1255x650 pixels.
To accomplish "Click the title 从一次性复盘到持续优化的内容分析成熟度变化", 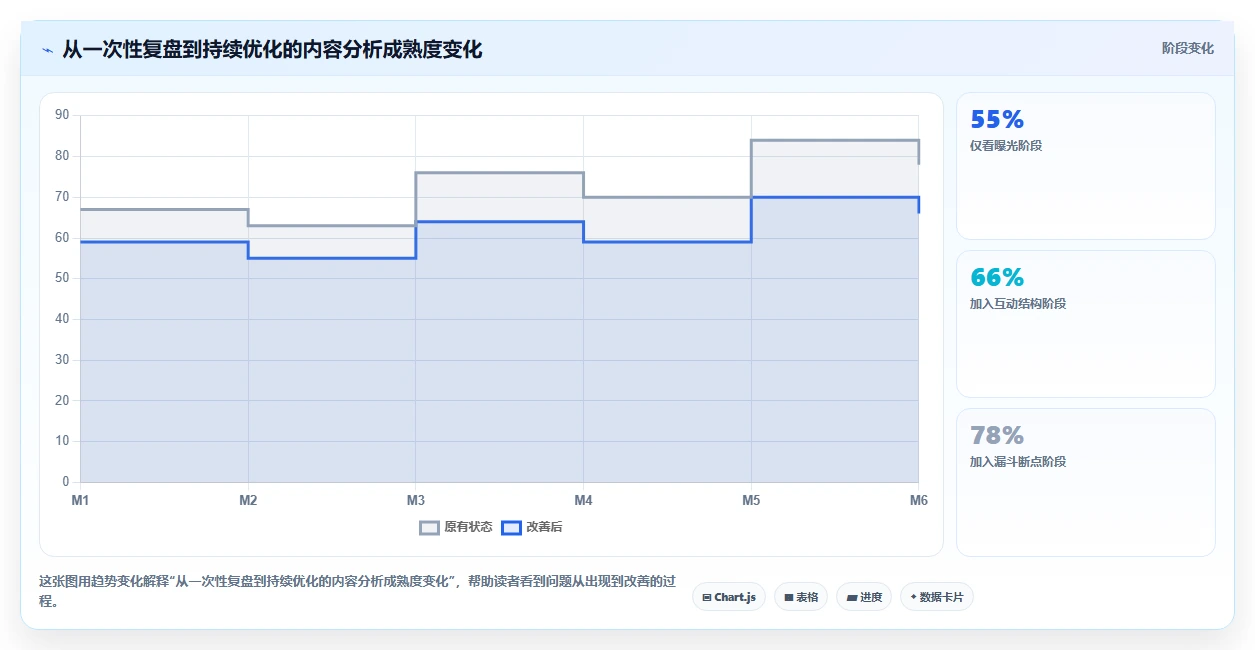I will (x=272, y=49).
